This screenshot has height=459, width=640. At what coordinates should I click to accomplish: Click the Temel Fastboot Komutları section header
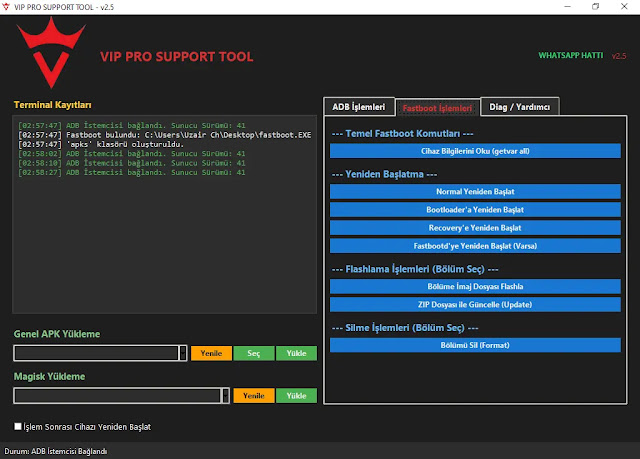(x=402, y=134)
